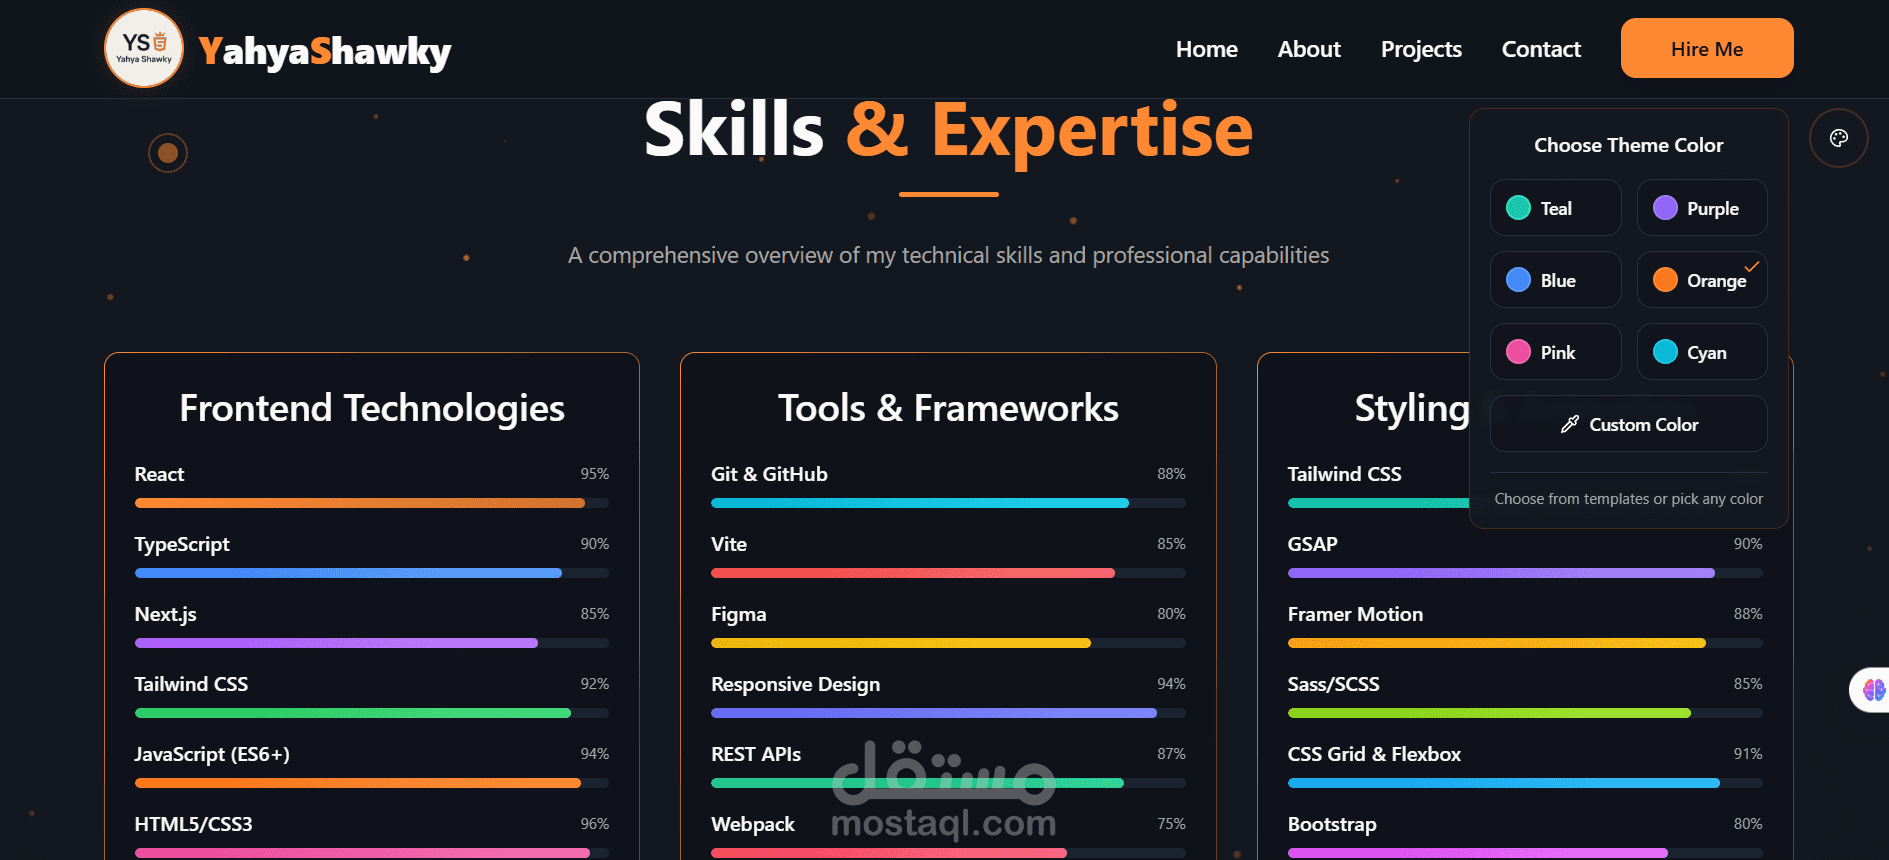Click the 'Choose from templates or pick any color' hint
The image size is (1889, 860).
(x=1628, y=498)
